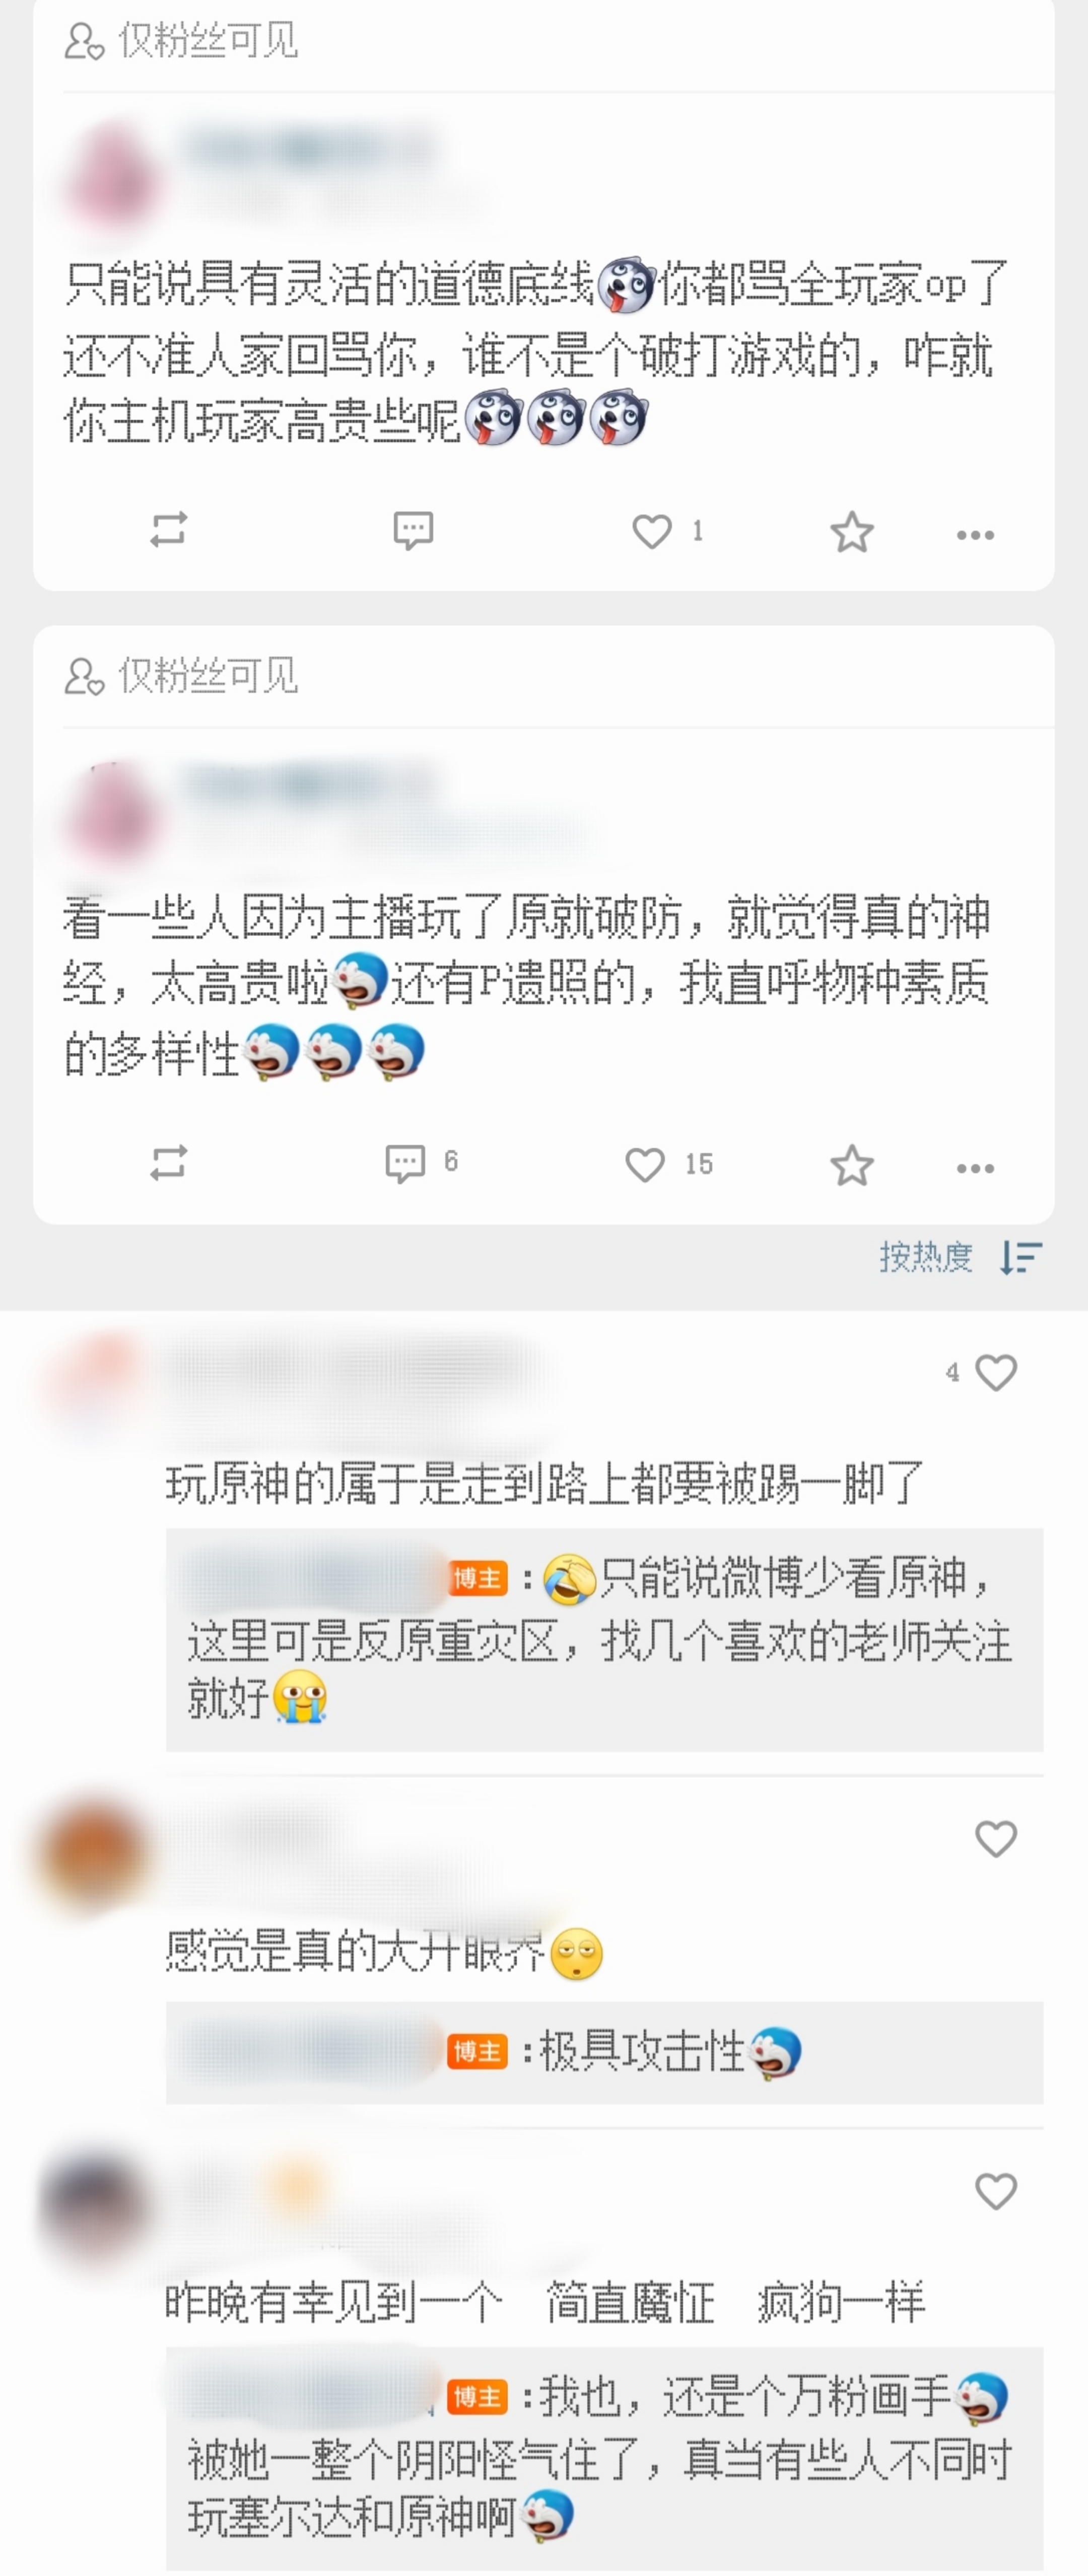The width and height of the screenshot is (1088, 2576).
Task: Open blogger reply about 反原重灾区
Action: click(x=604, y=1640)
